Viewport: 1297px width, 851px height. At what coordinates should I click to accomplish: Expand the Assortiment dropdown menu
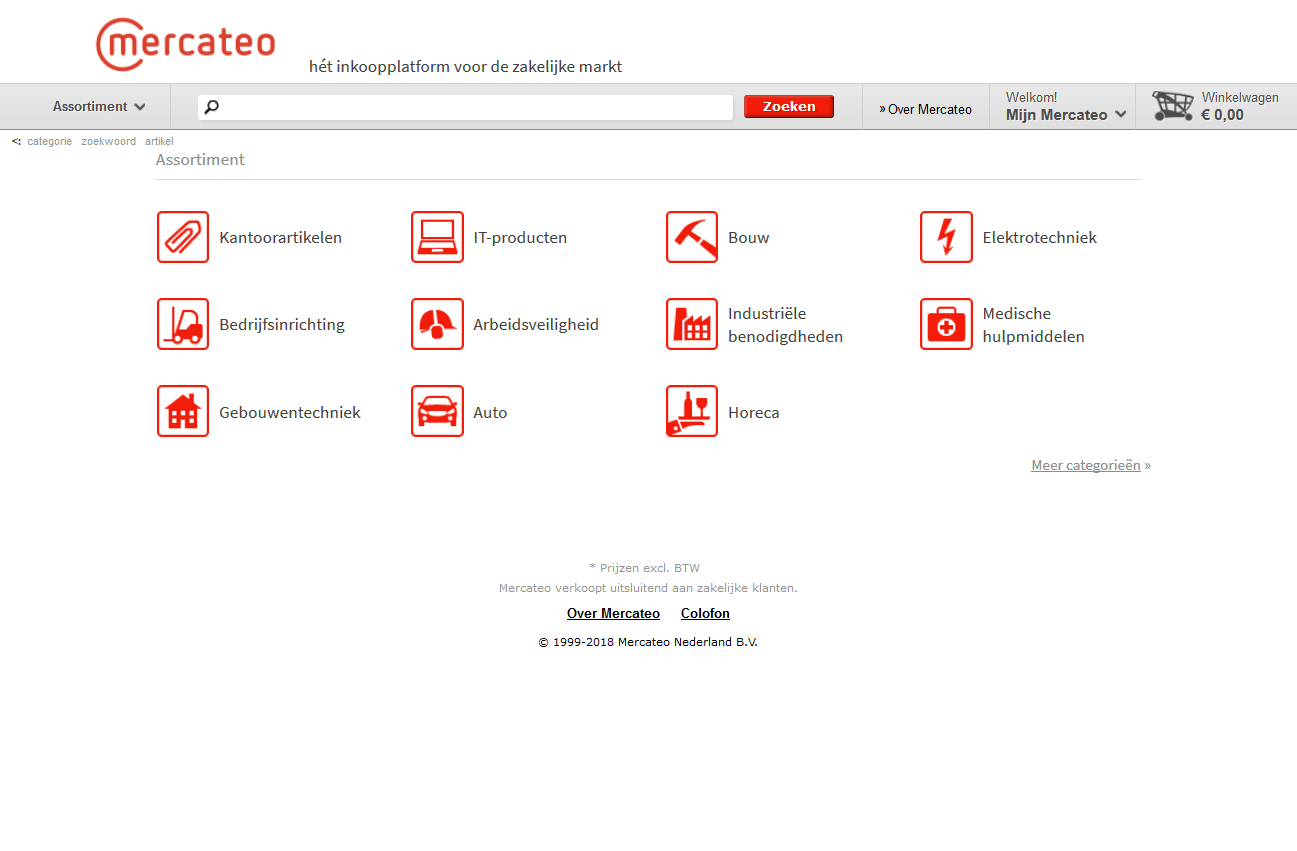(99, 107)
